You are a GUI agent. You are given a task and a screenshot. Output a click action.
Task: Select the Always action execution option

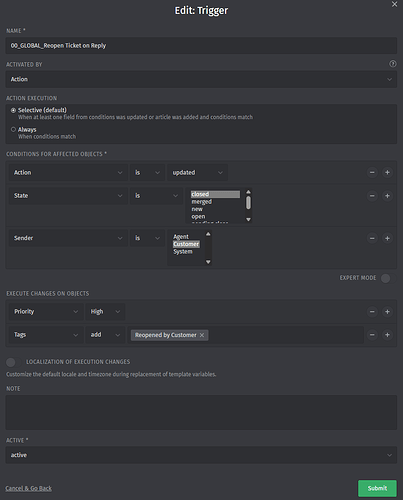point(13,129)
